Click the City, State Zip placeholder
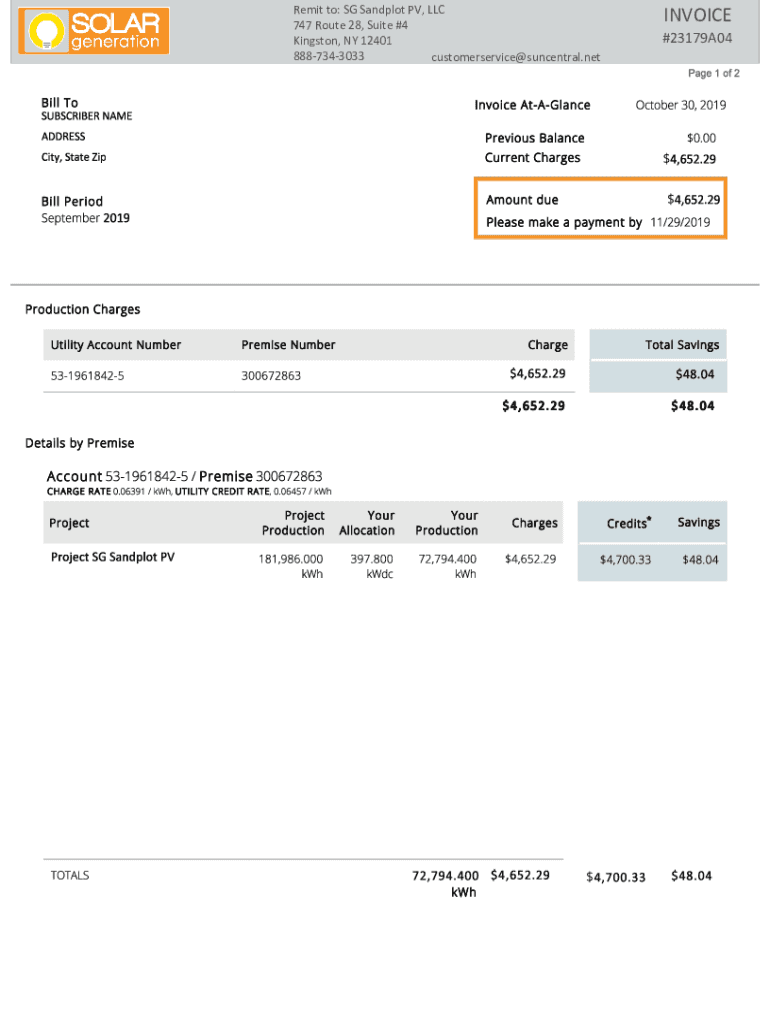Screen dimensions: 770x1024 pos(73,158)
